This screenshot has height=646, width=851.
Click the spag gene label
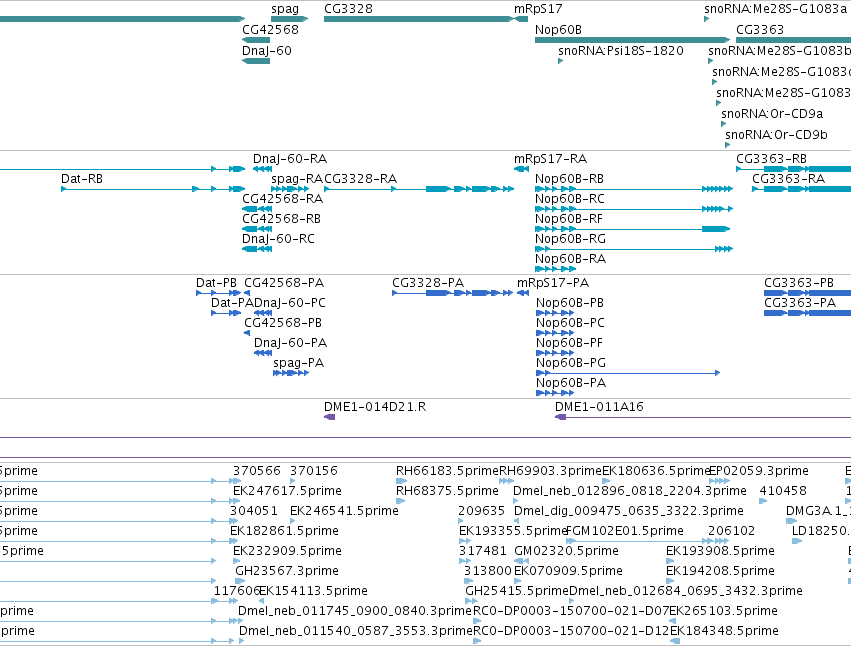pyautogui.click(x=285, y=9)
